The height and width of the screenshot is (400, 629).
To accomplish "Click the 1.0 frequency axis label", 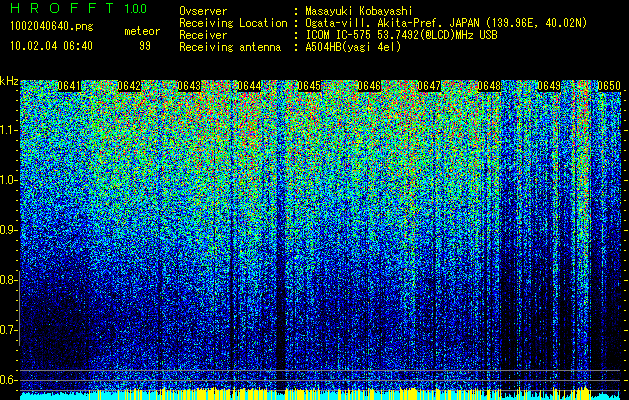I will 8,180.
